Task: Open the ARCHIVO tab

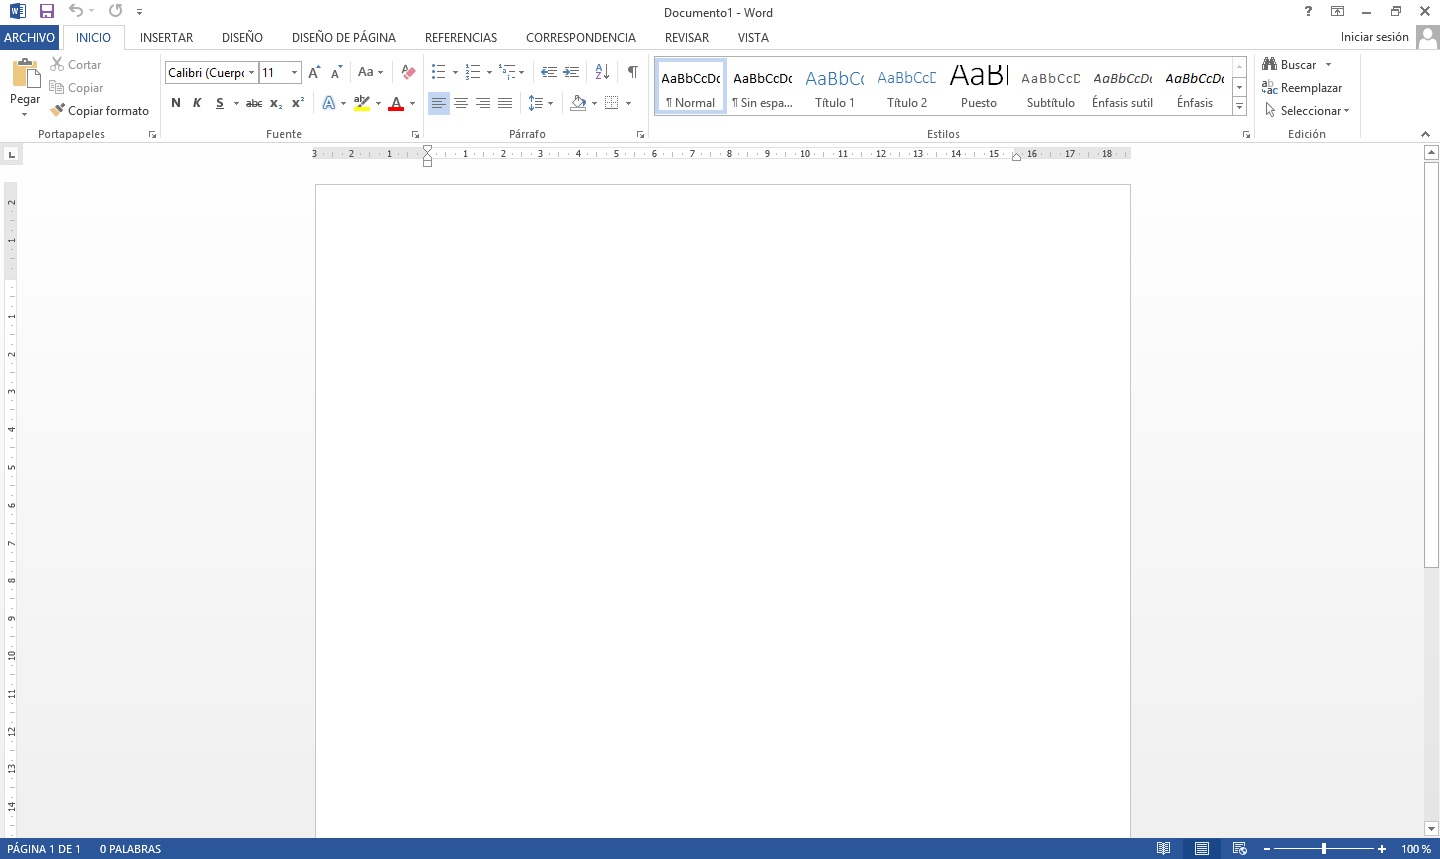Action: coord(29,37)
